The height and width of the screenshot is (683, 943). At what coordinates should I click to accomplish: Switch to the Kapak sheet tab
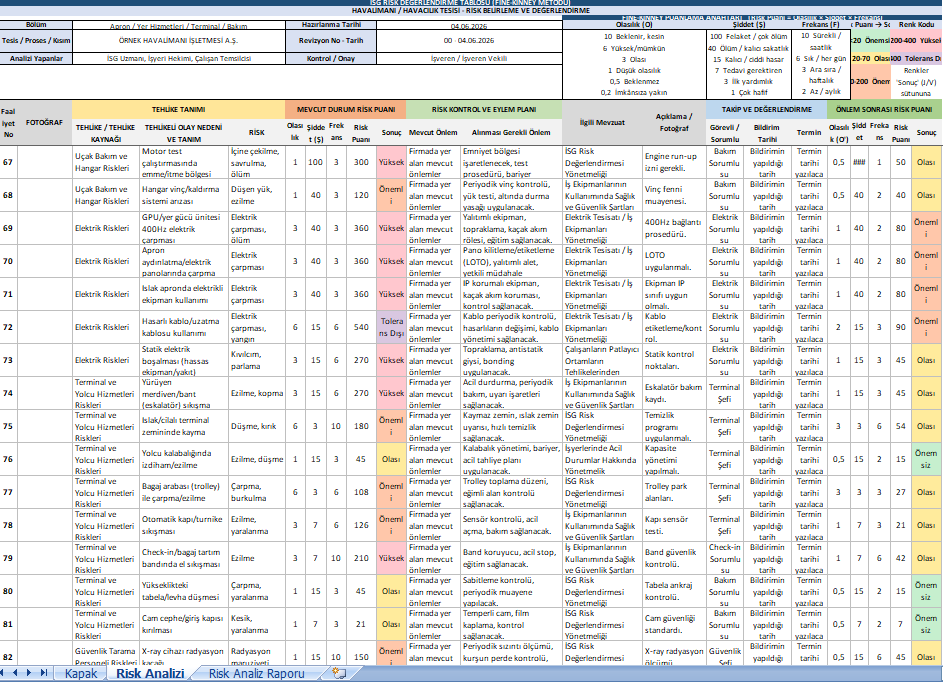pos(81,673)
